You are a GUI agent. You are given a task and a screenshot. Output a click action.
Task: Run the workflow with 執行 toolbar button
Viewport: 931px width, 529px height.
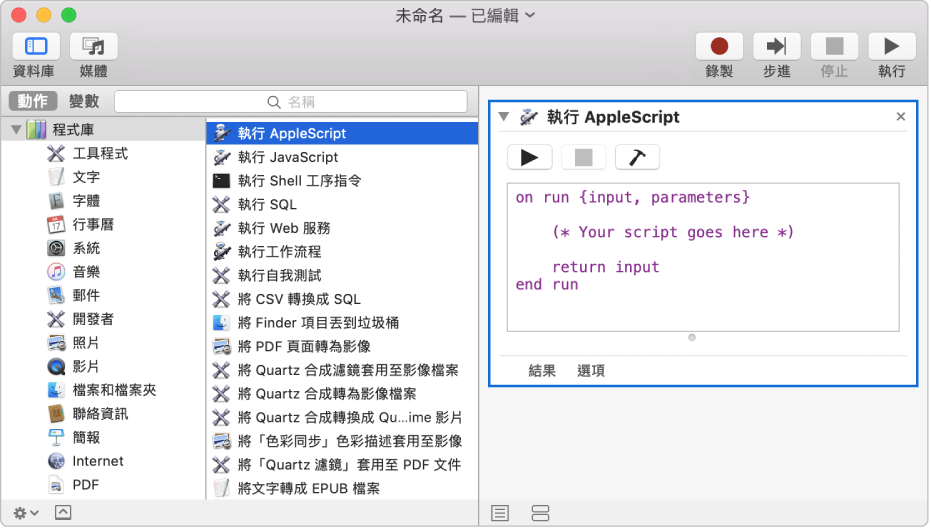point(891,46)
